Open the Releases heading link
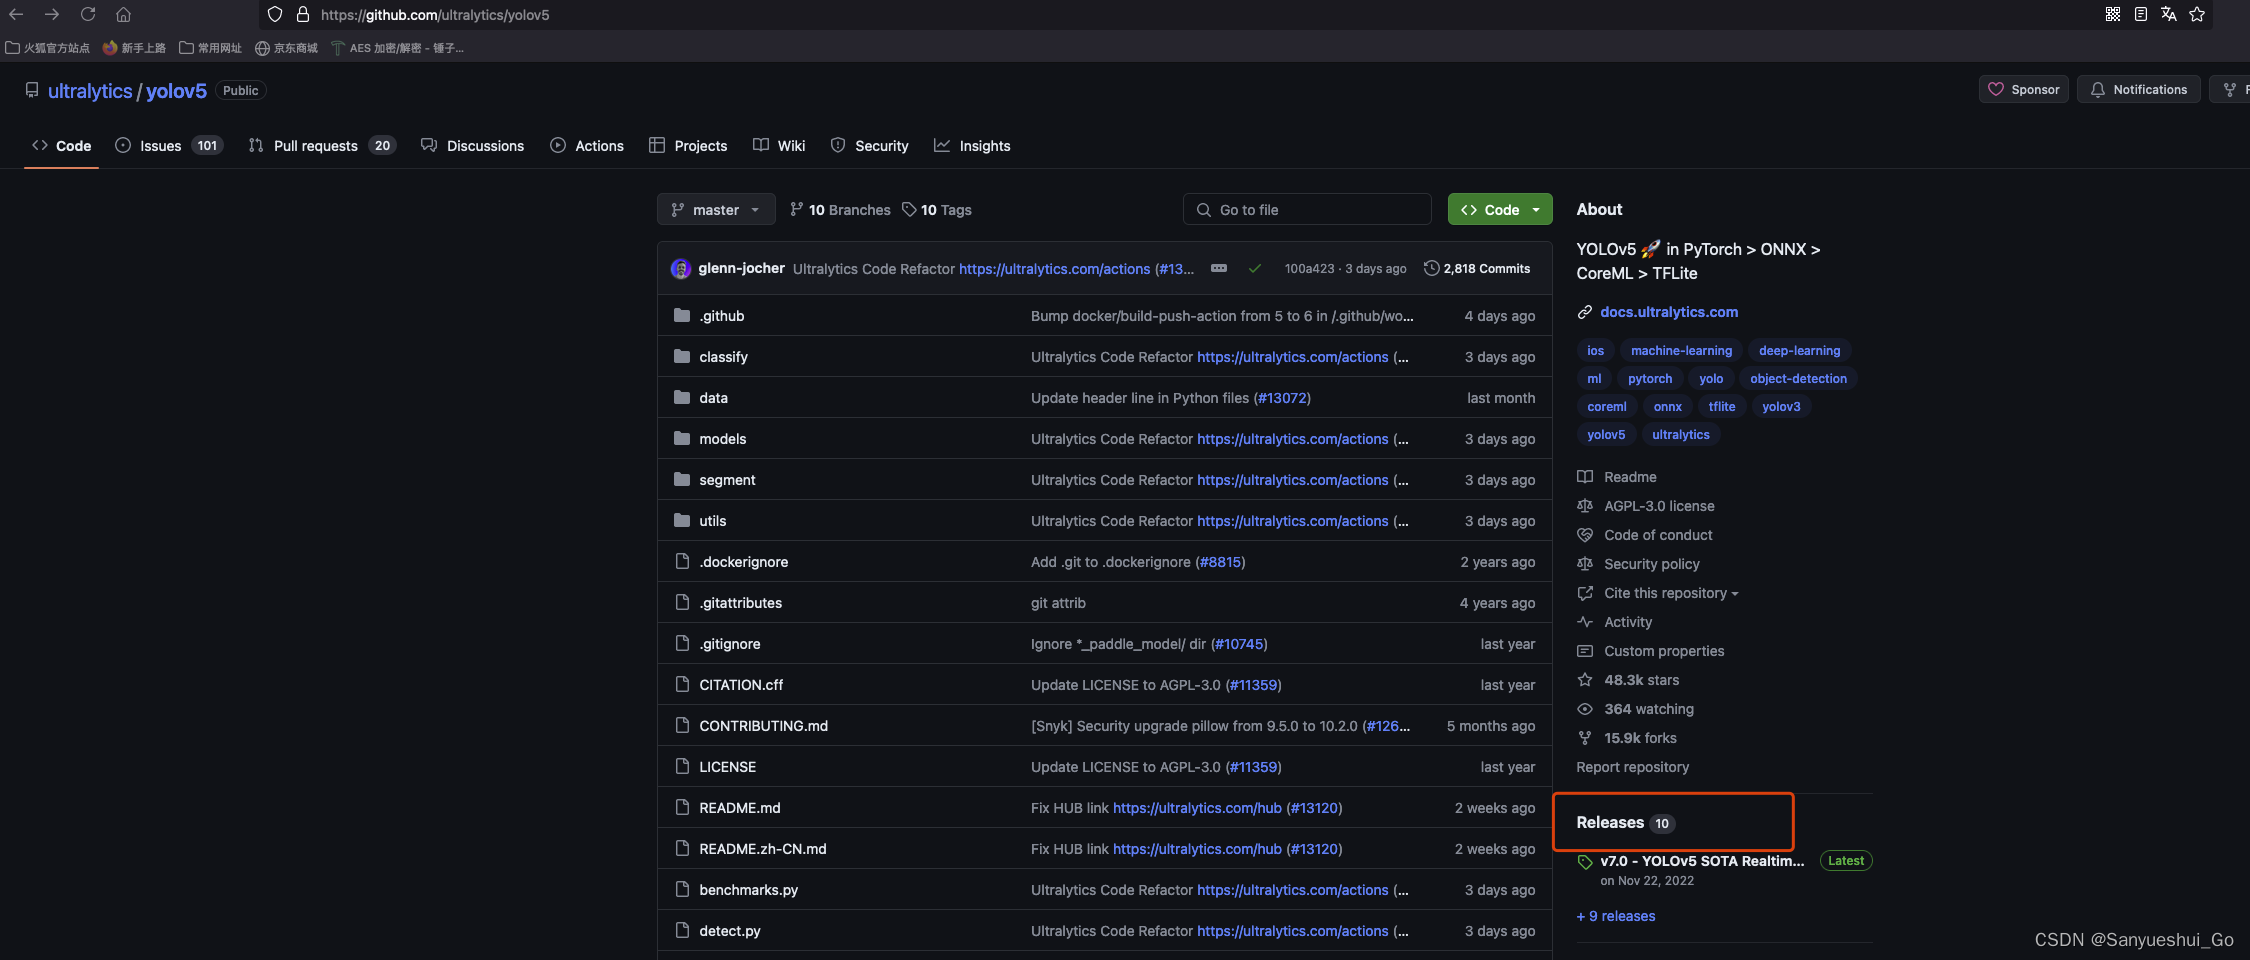The width and height of the screenshot is (2250, 960). 1625,823
